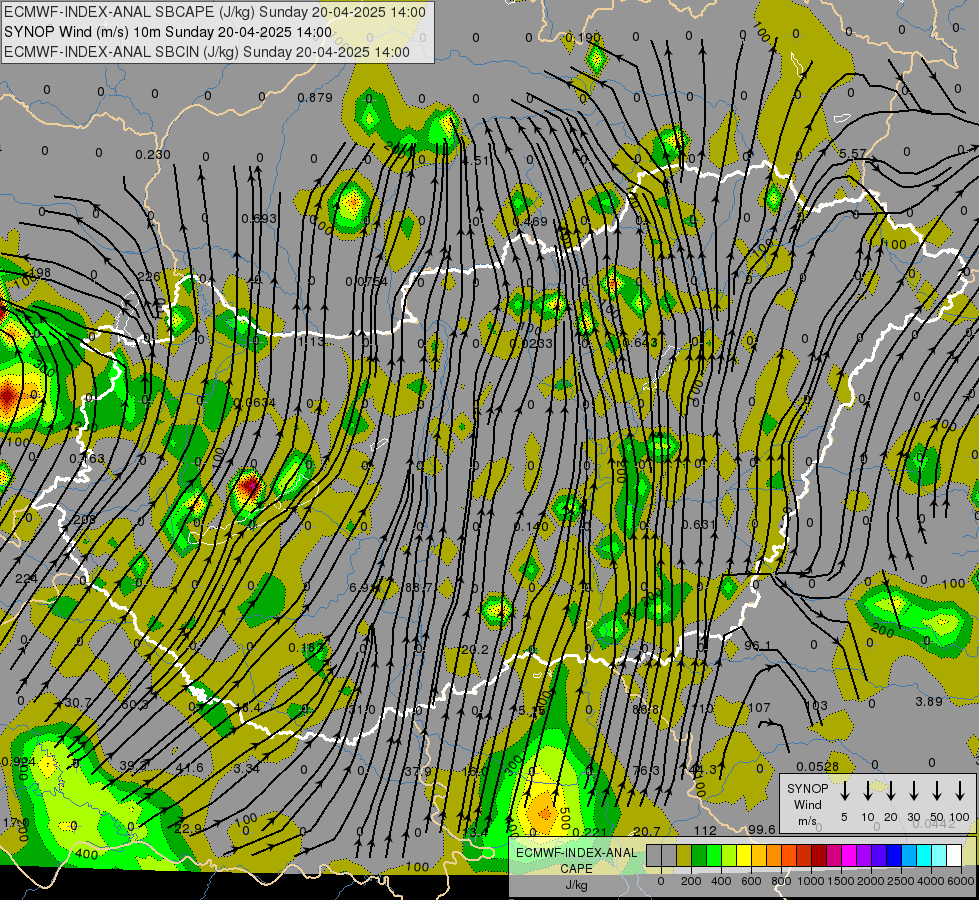Click the '3.34' value on the map
Viewport: 979px width, 900px height.
click(x=247, y=768)
